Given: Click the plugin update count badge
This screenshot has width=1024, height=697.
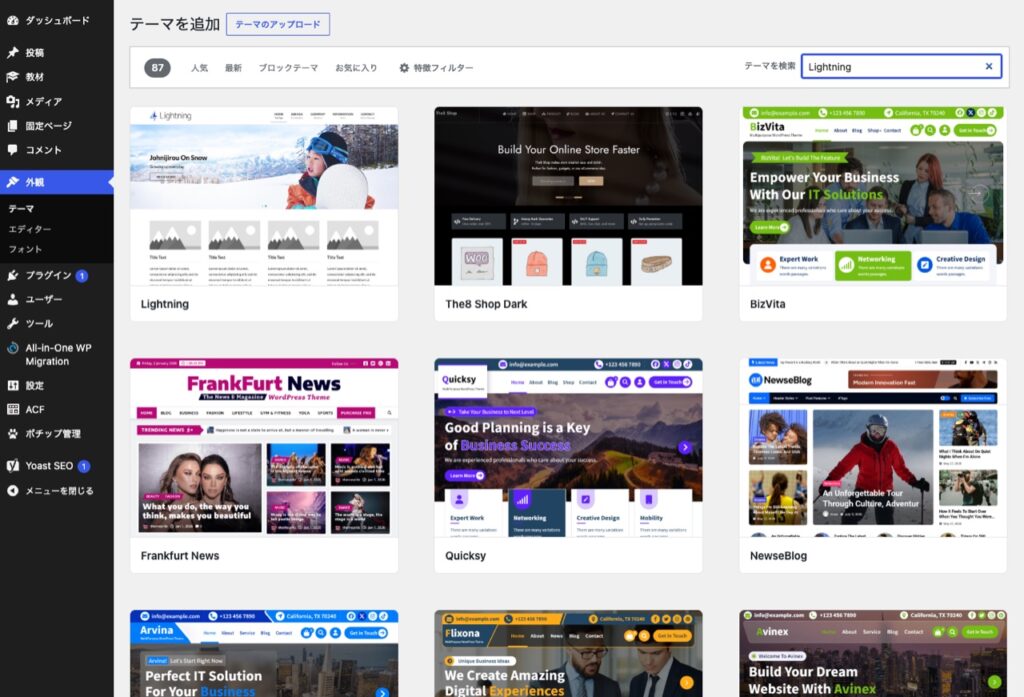Looking at the screenshot, I should tap(82, 276).
